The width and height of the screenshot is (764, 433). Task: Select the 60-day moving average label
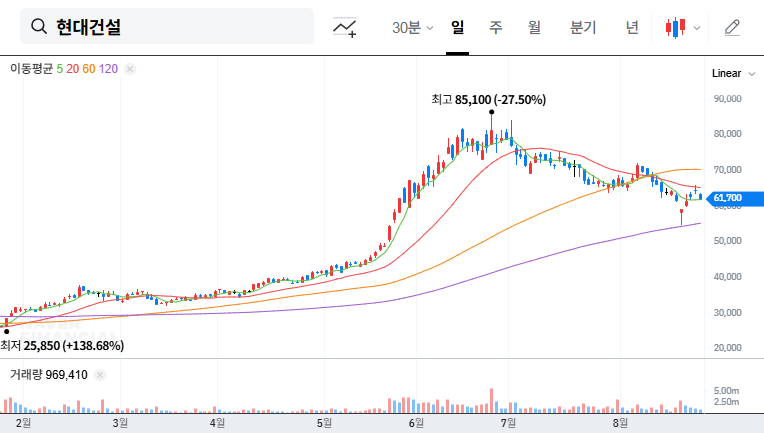click(x=89, y=69)
